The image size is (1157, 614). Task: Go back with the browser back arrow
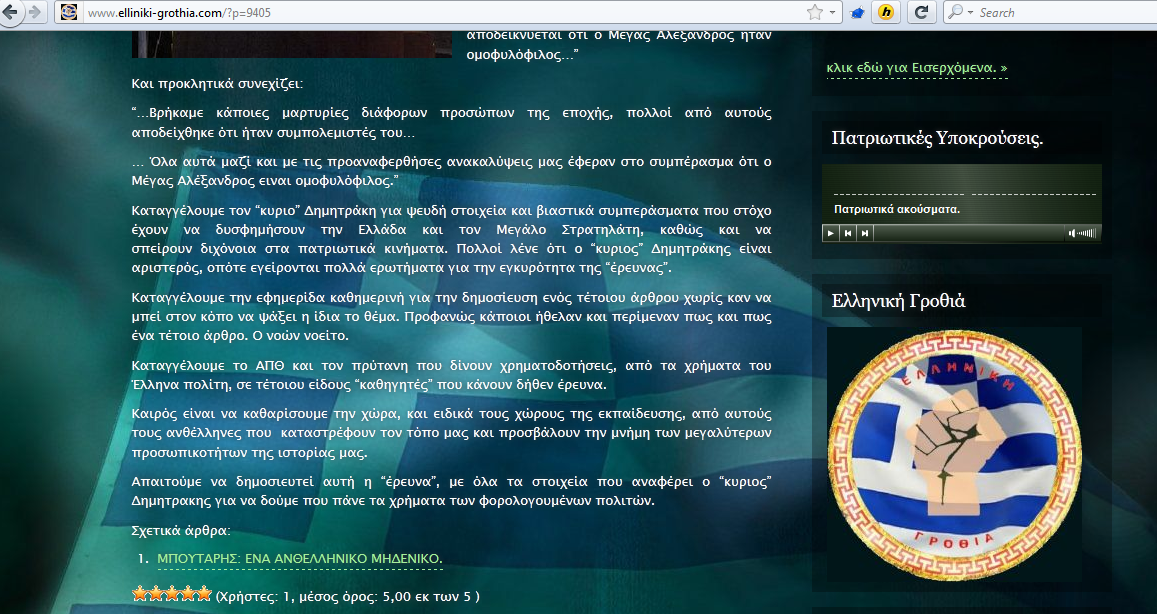(10, 12)
